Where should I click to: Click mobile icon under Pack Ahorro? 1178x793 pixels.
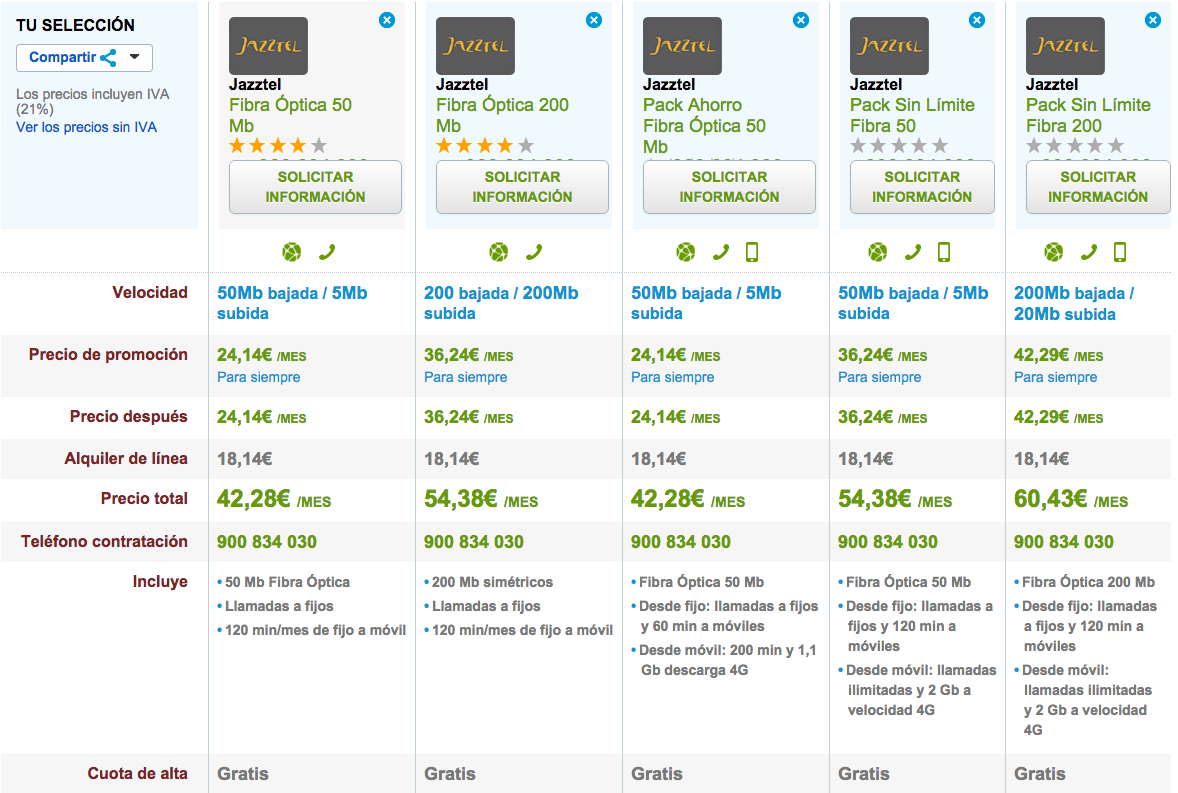point(752,252)
